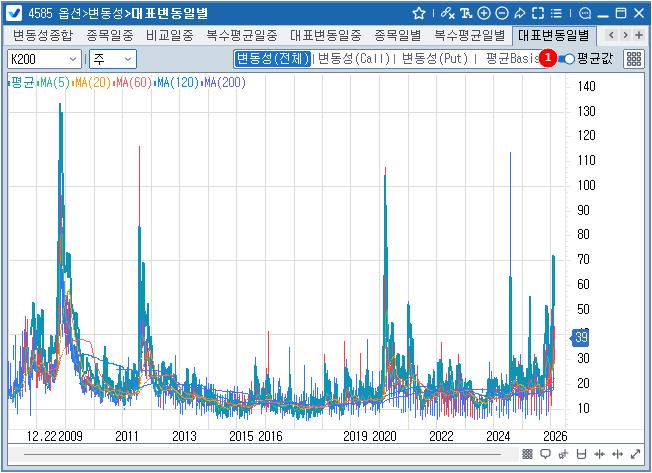The width and height of the screenshot is (652, 473).
Task: Click the chat bubble icon in title bar
Action: (585, 13)
